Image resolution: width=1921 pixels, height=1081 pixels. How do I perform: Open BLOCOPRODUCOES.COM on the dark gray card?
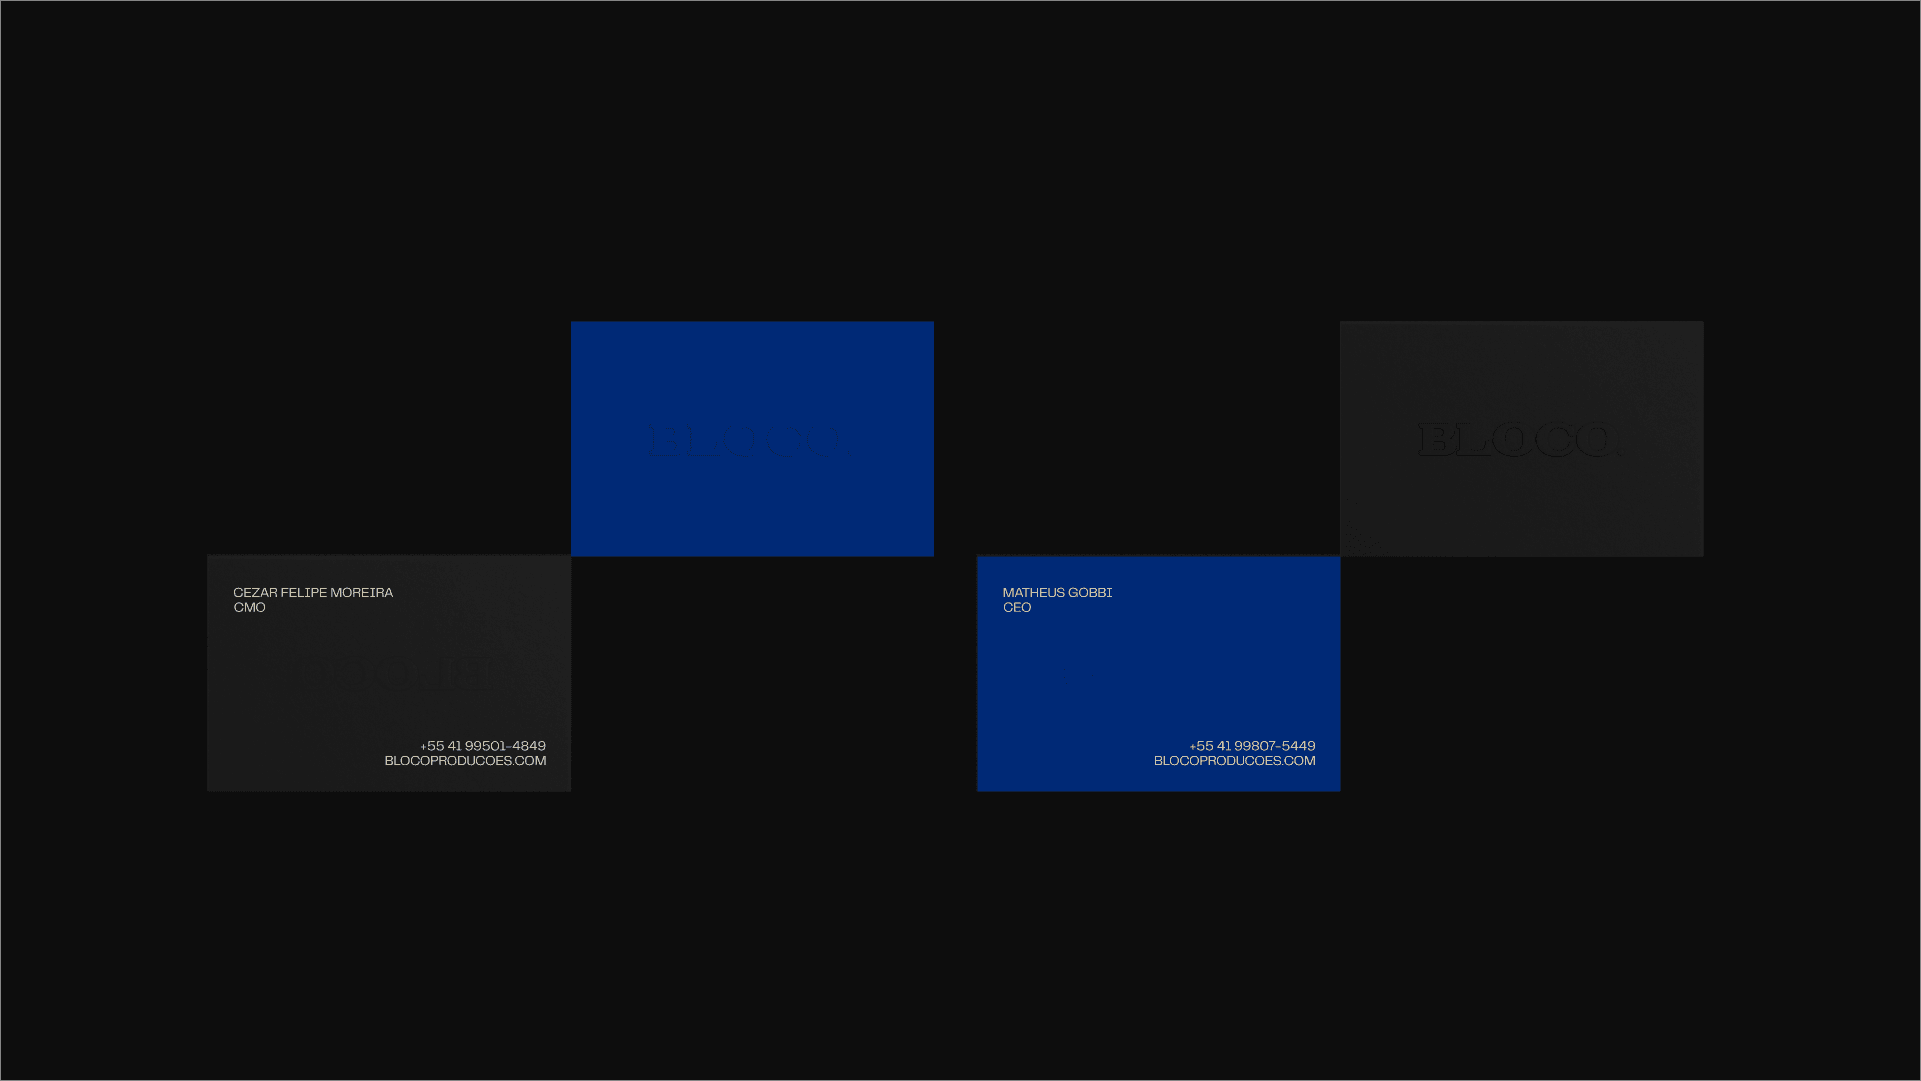click(465, 761)
